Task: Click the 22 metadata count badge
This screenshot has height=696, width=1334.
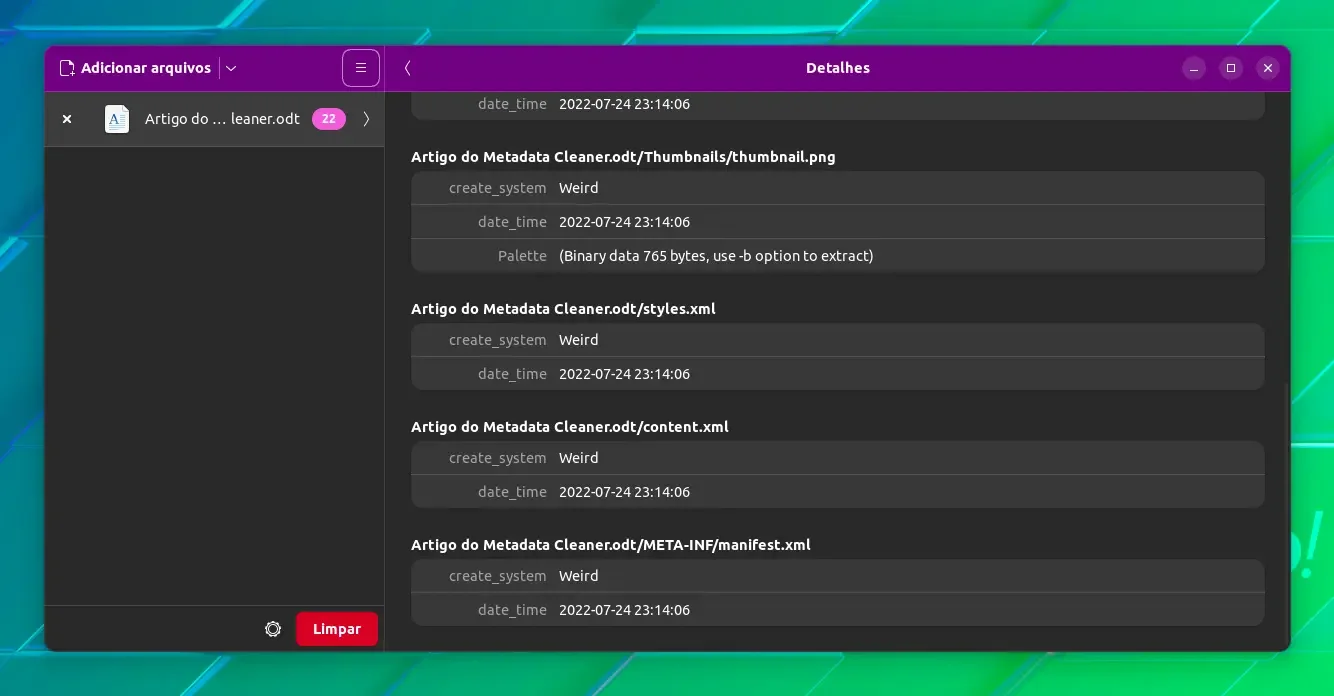Action: pyautogui.click(x=329, y=119)
